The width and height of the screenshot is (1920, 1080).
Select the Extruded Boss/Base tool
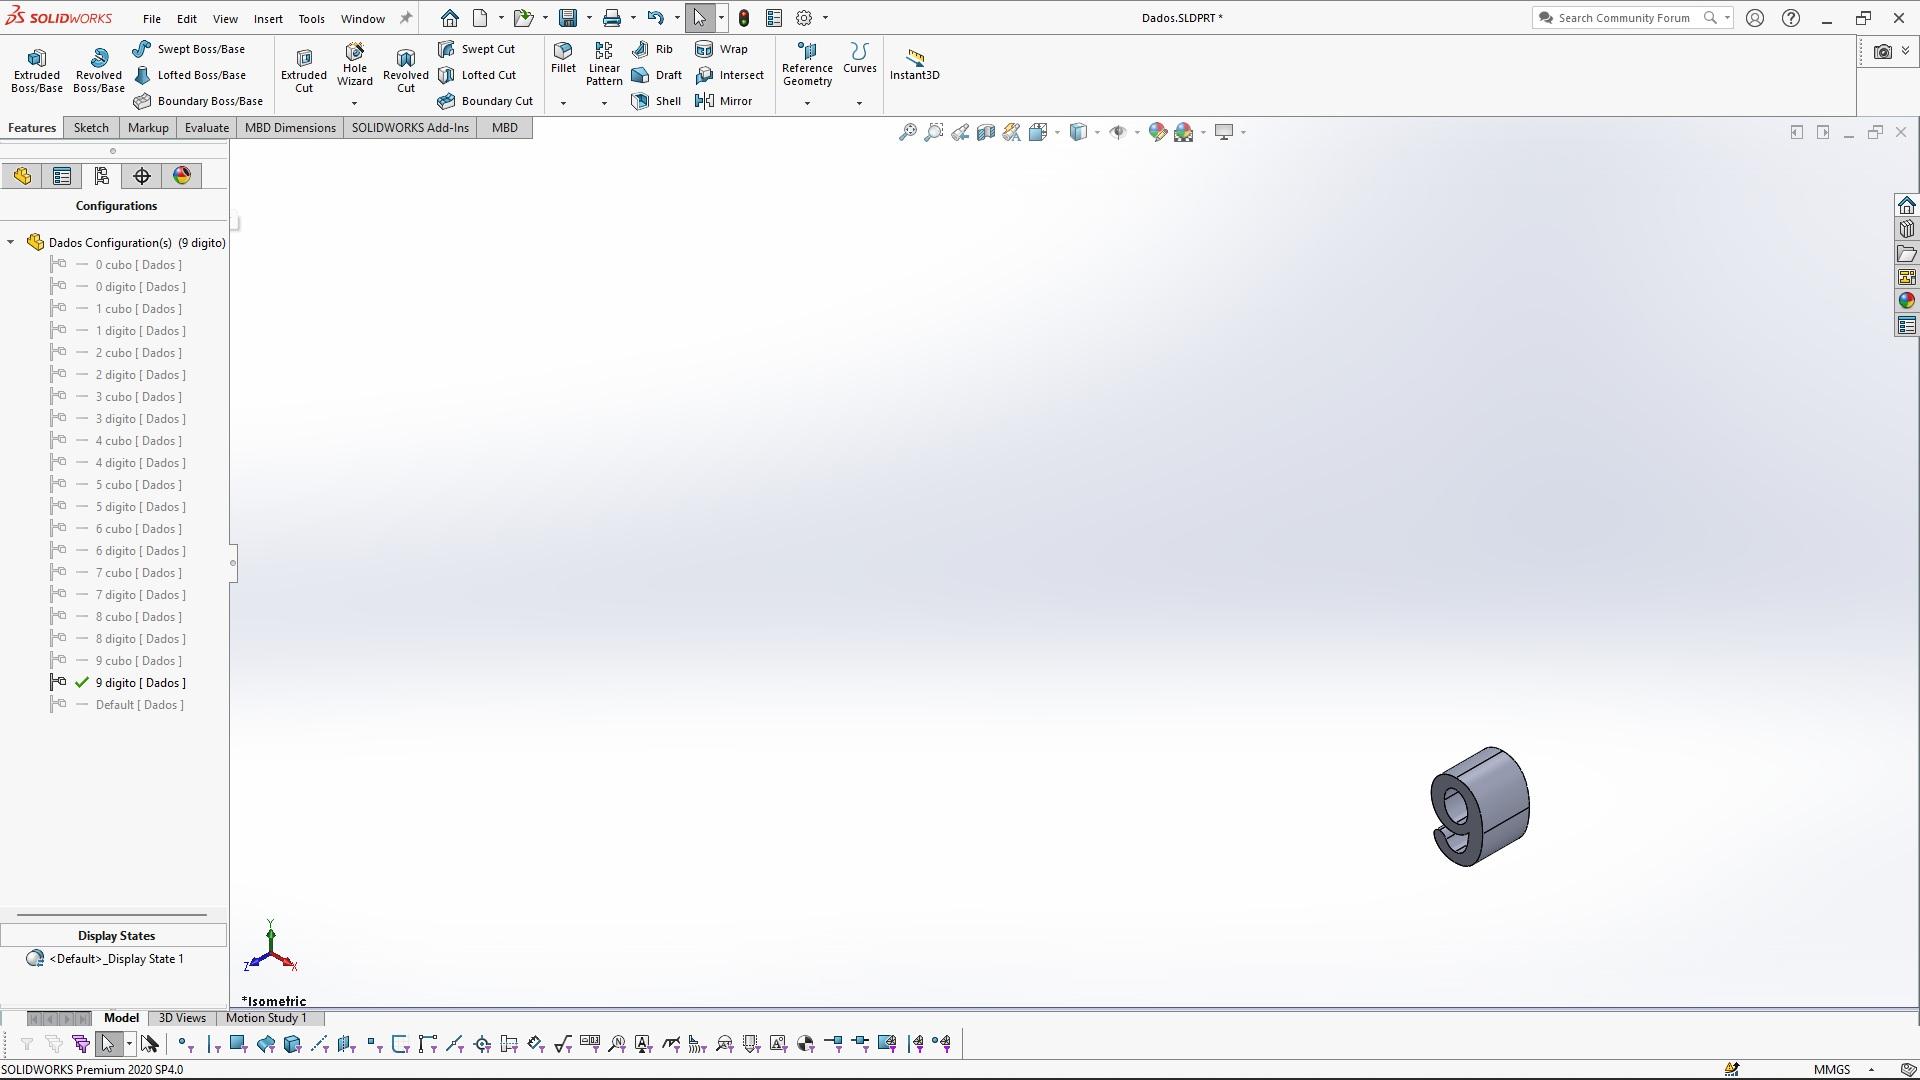pyautogui.click(x=37, y=70)
